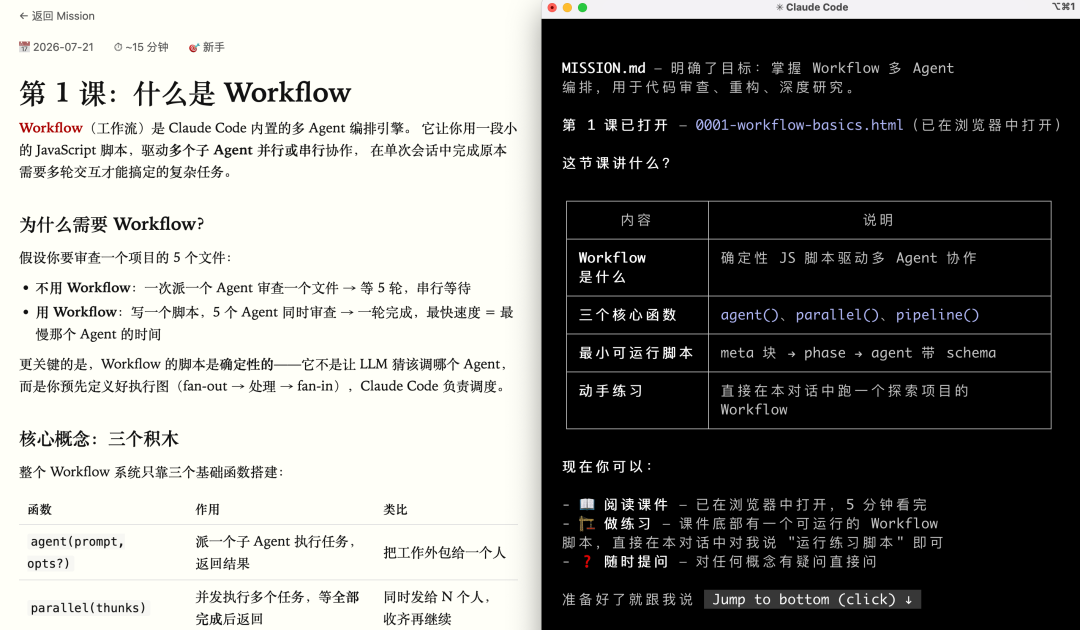Image resolution: width=1080 pixels, height=630 pixels.
Task: Click the bullet starting 用 Workflow：写一个脚本
Action: [274, 323]
